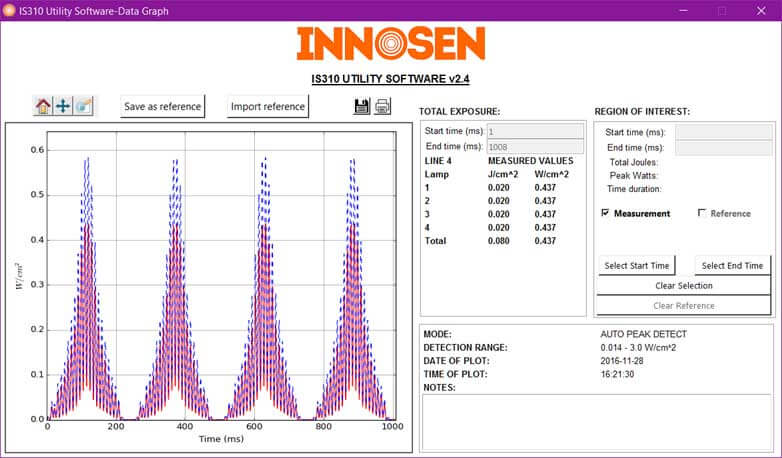
Task: Click Clear Selection button
Action: tap(684, 285)
